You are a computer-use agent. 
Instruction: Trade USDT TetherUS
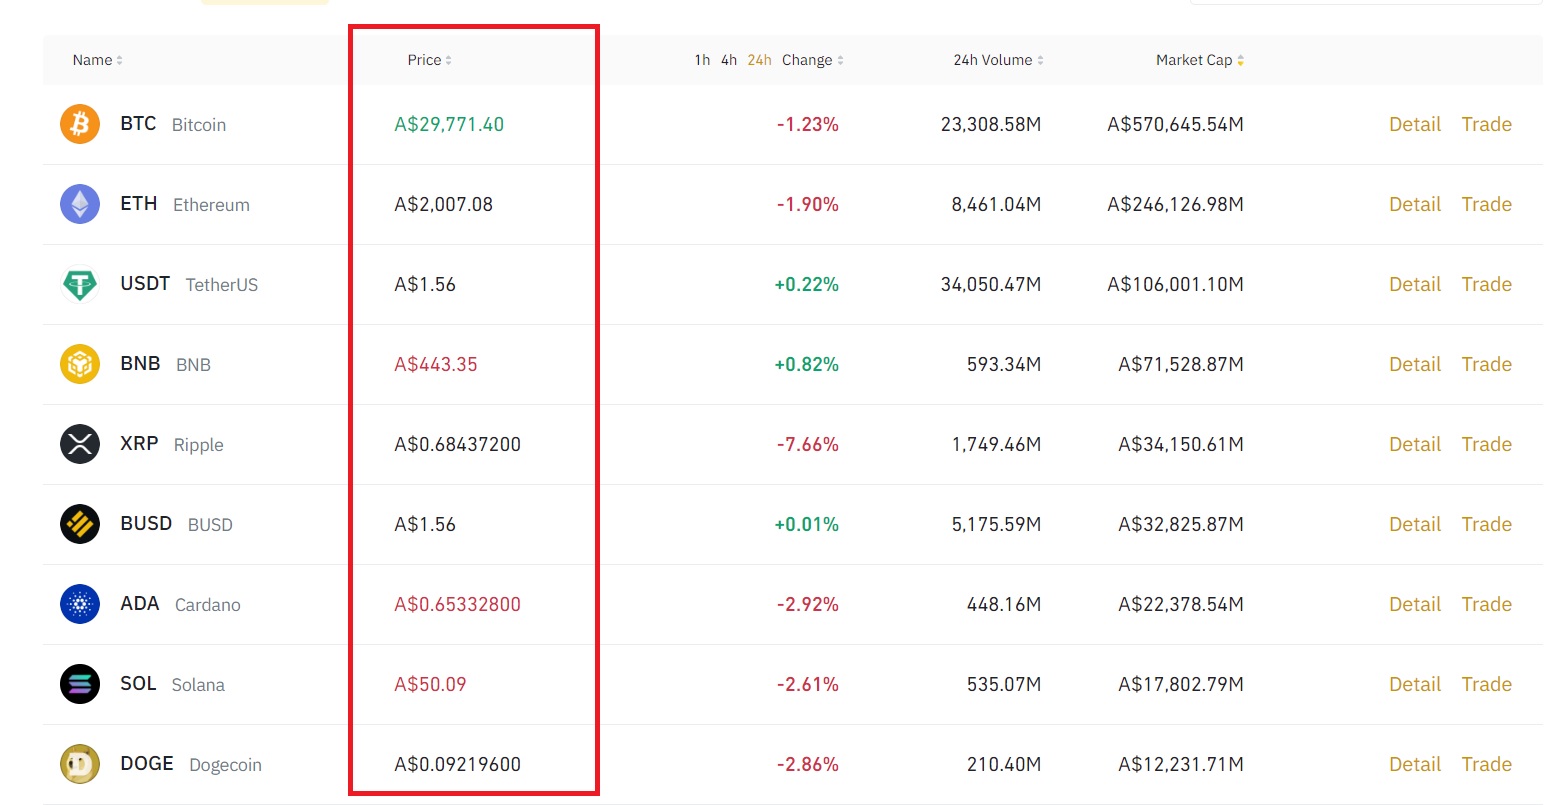1486,284
